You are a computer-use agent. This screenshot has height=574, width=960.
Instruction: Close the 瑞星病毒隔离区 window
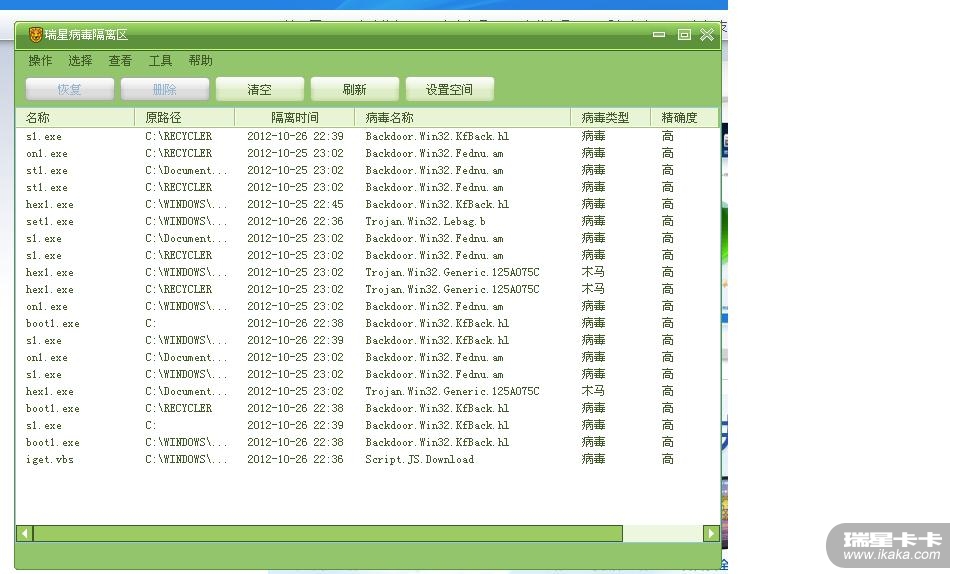pyautogui.click(x=707, y=35)
